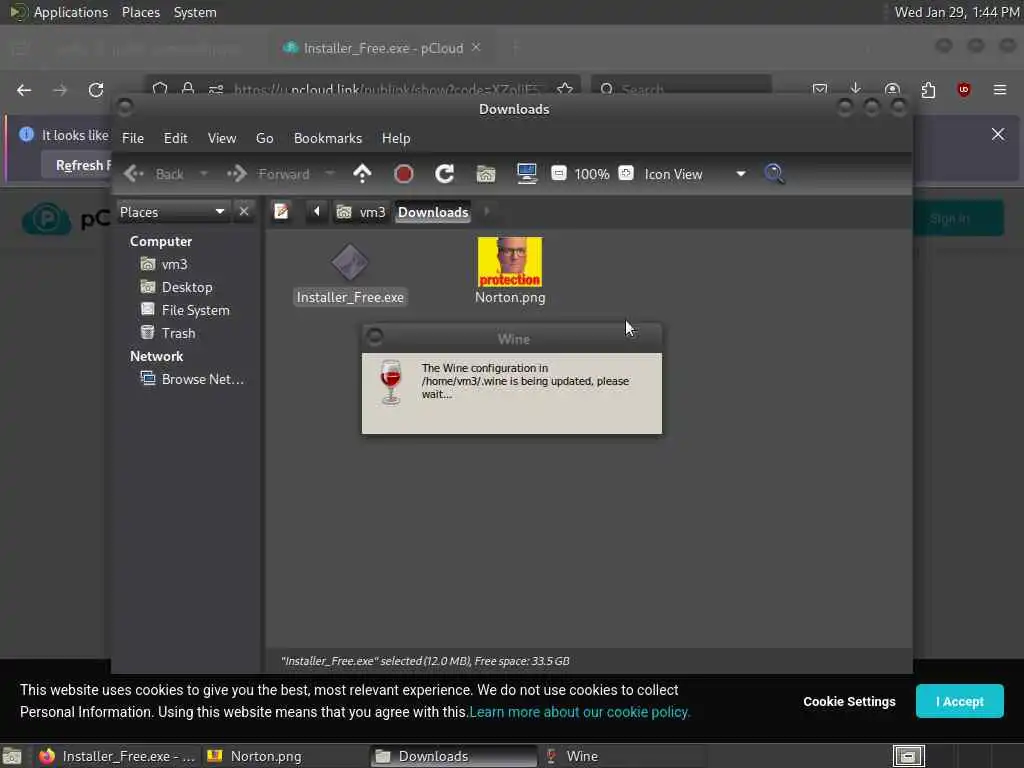The image size is (1024, 768).
Task: Go up to parent folder in Downloads window
Action: click(x=362, y=174)
